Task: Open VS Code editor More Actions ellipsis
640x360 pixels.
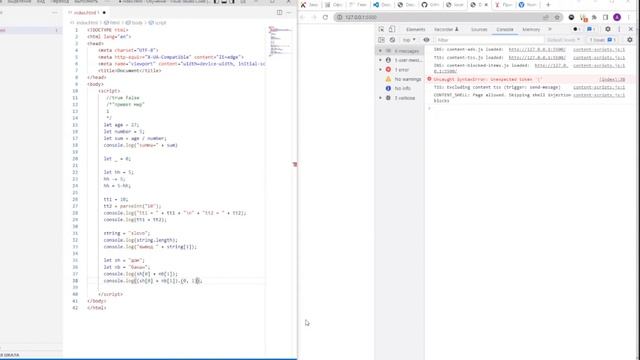Action: pyautogui.click(x=289, y=12)
